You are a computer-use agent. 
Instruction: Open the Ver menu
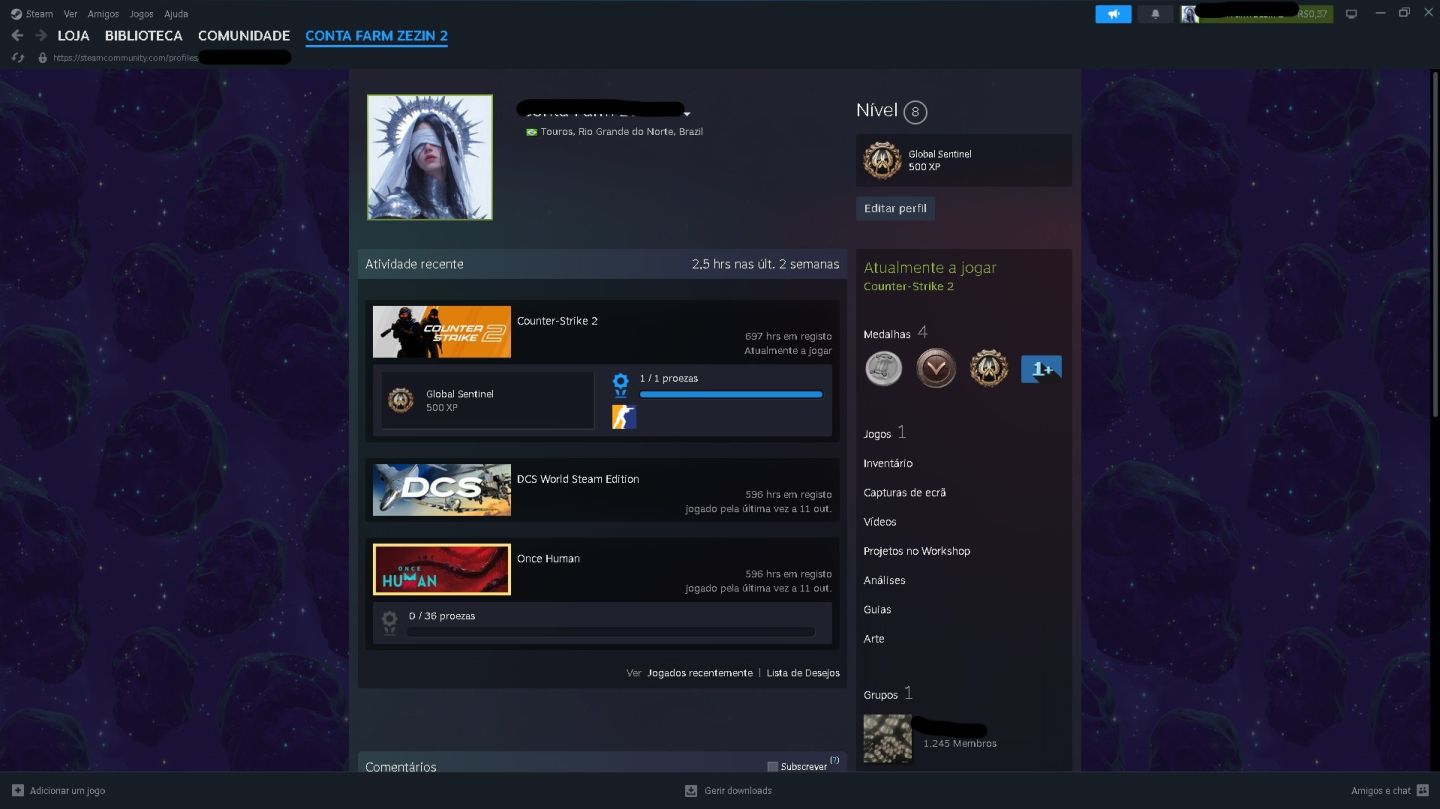70,14
